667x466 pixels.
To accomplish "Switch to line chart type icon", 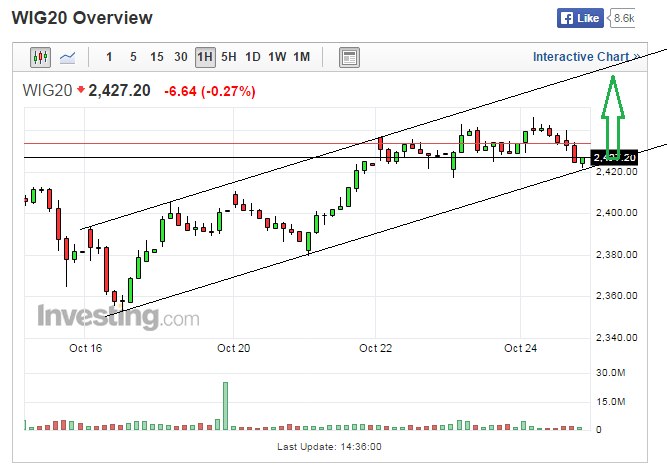I will tap(68, 58).
